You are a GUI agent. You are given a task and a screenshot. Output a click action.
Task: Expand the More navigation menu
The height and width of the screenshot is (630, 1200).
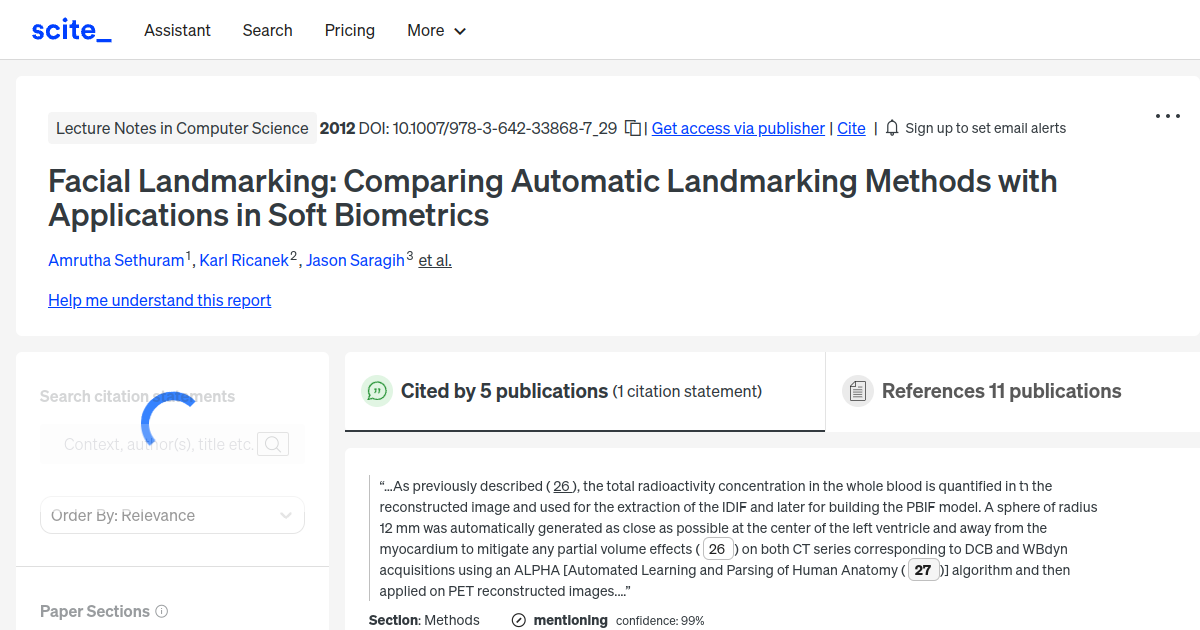436,30
